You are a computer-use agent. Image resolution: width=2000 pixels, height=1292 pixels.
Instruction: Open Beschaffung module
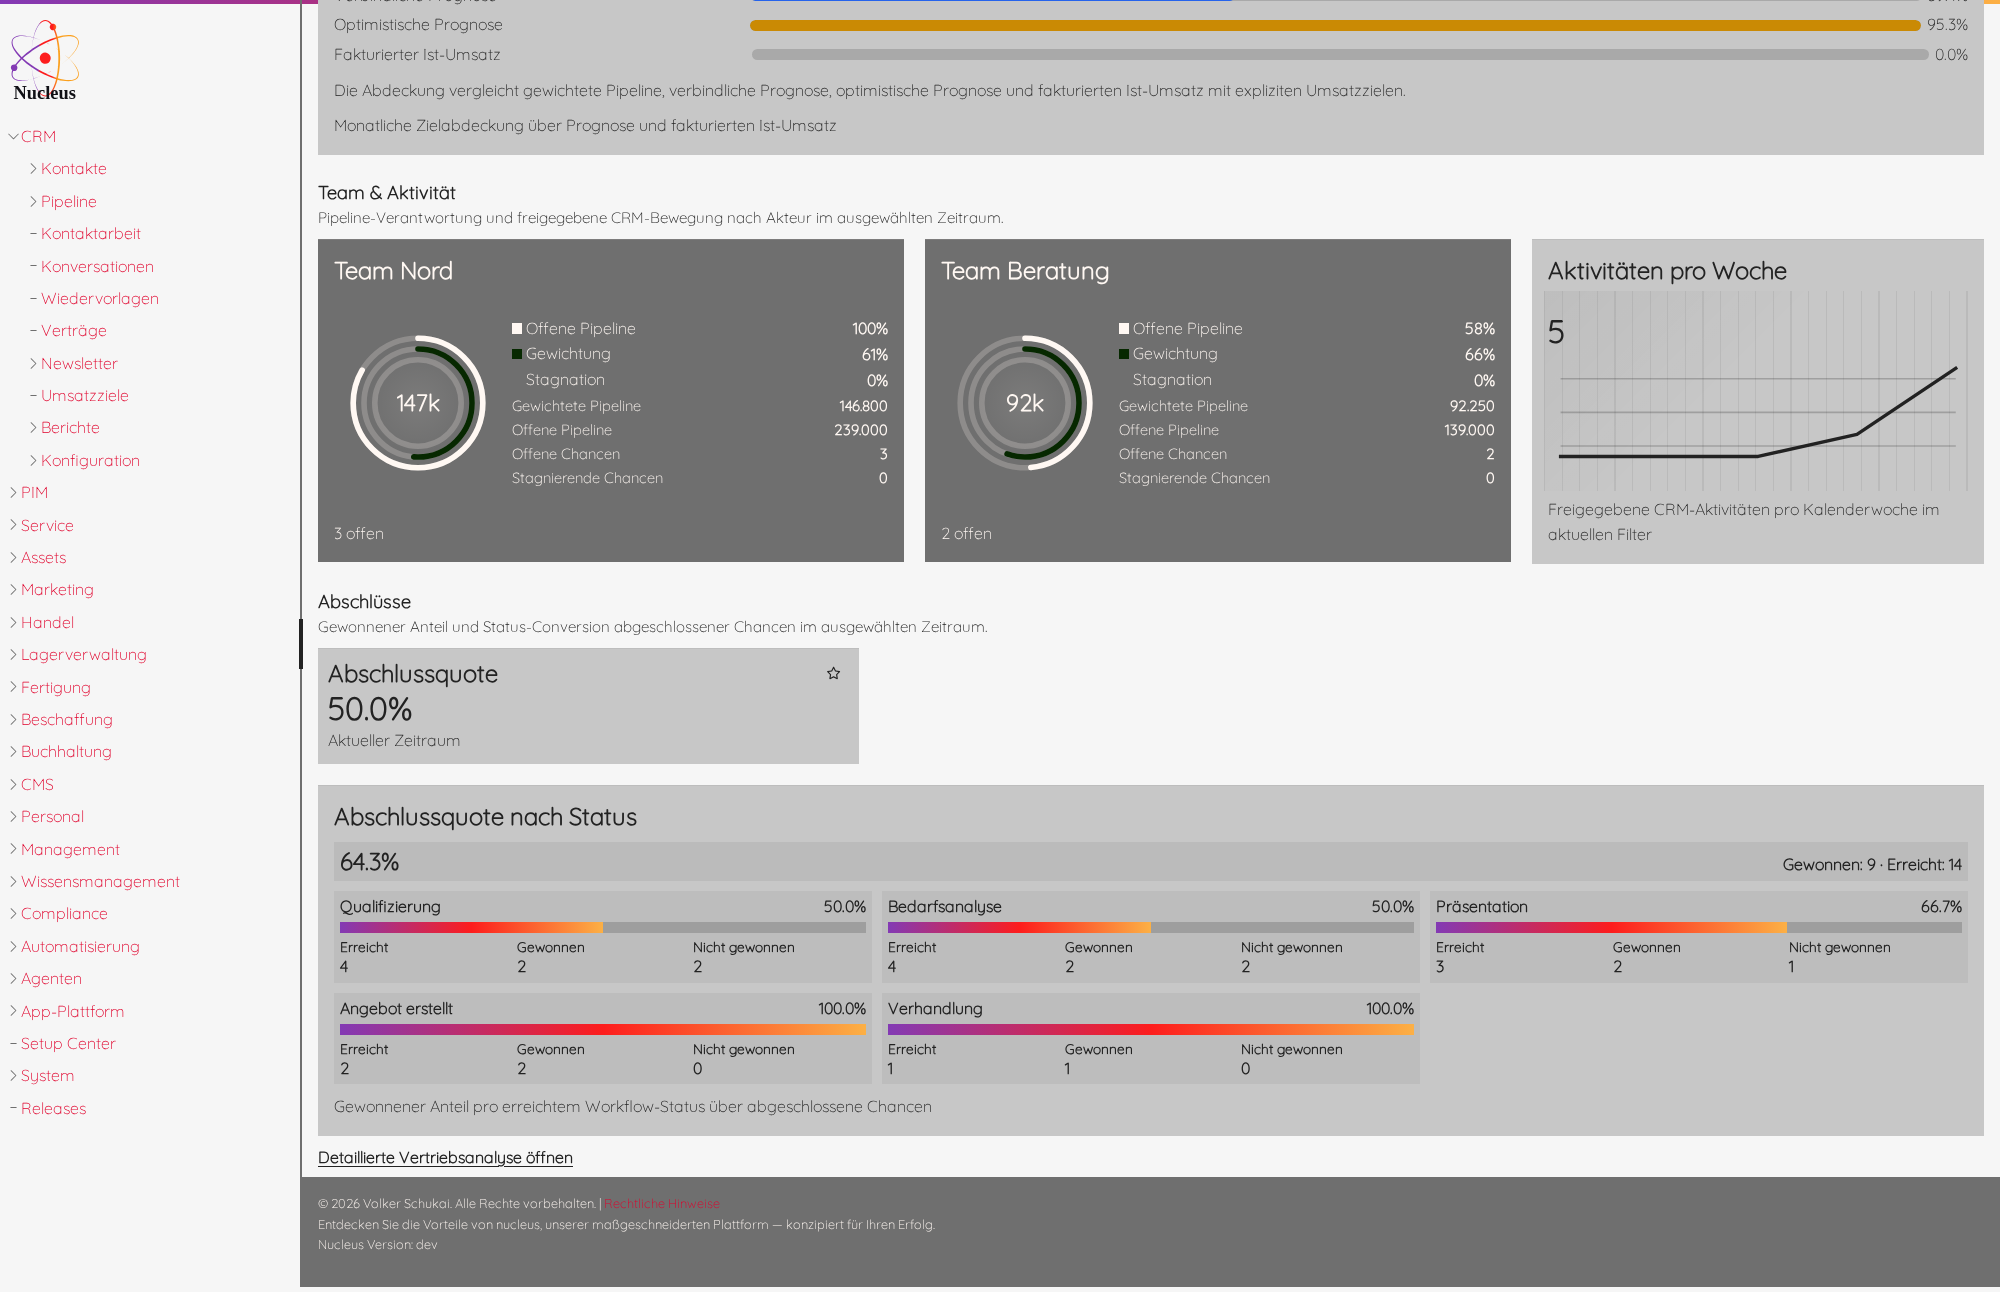click(x=67, y=719)
